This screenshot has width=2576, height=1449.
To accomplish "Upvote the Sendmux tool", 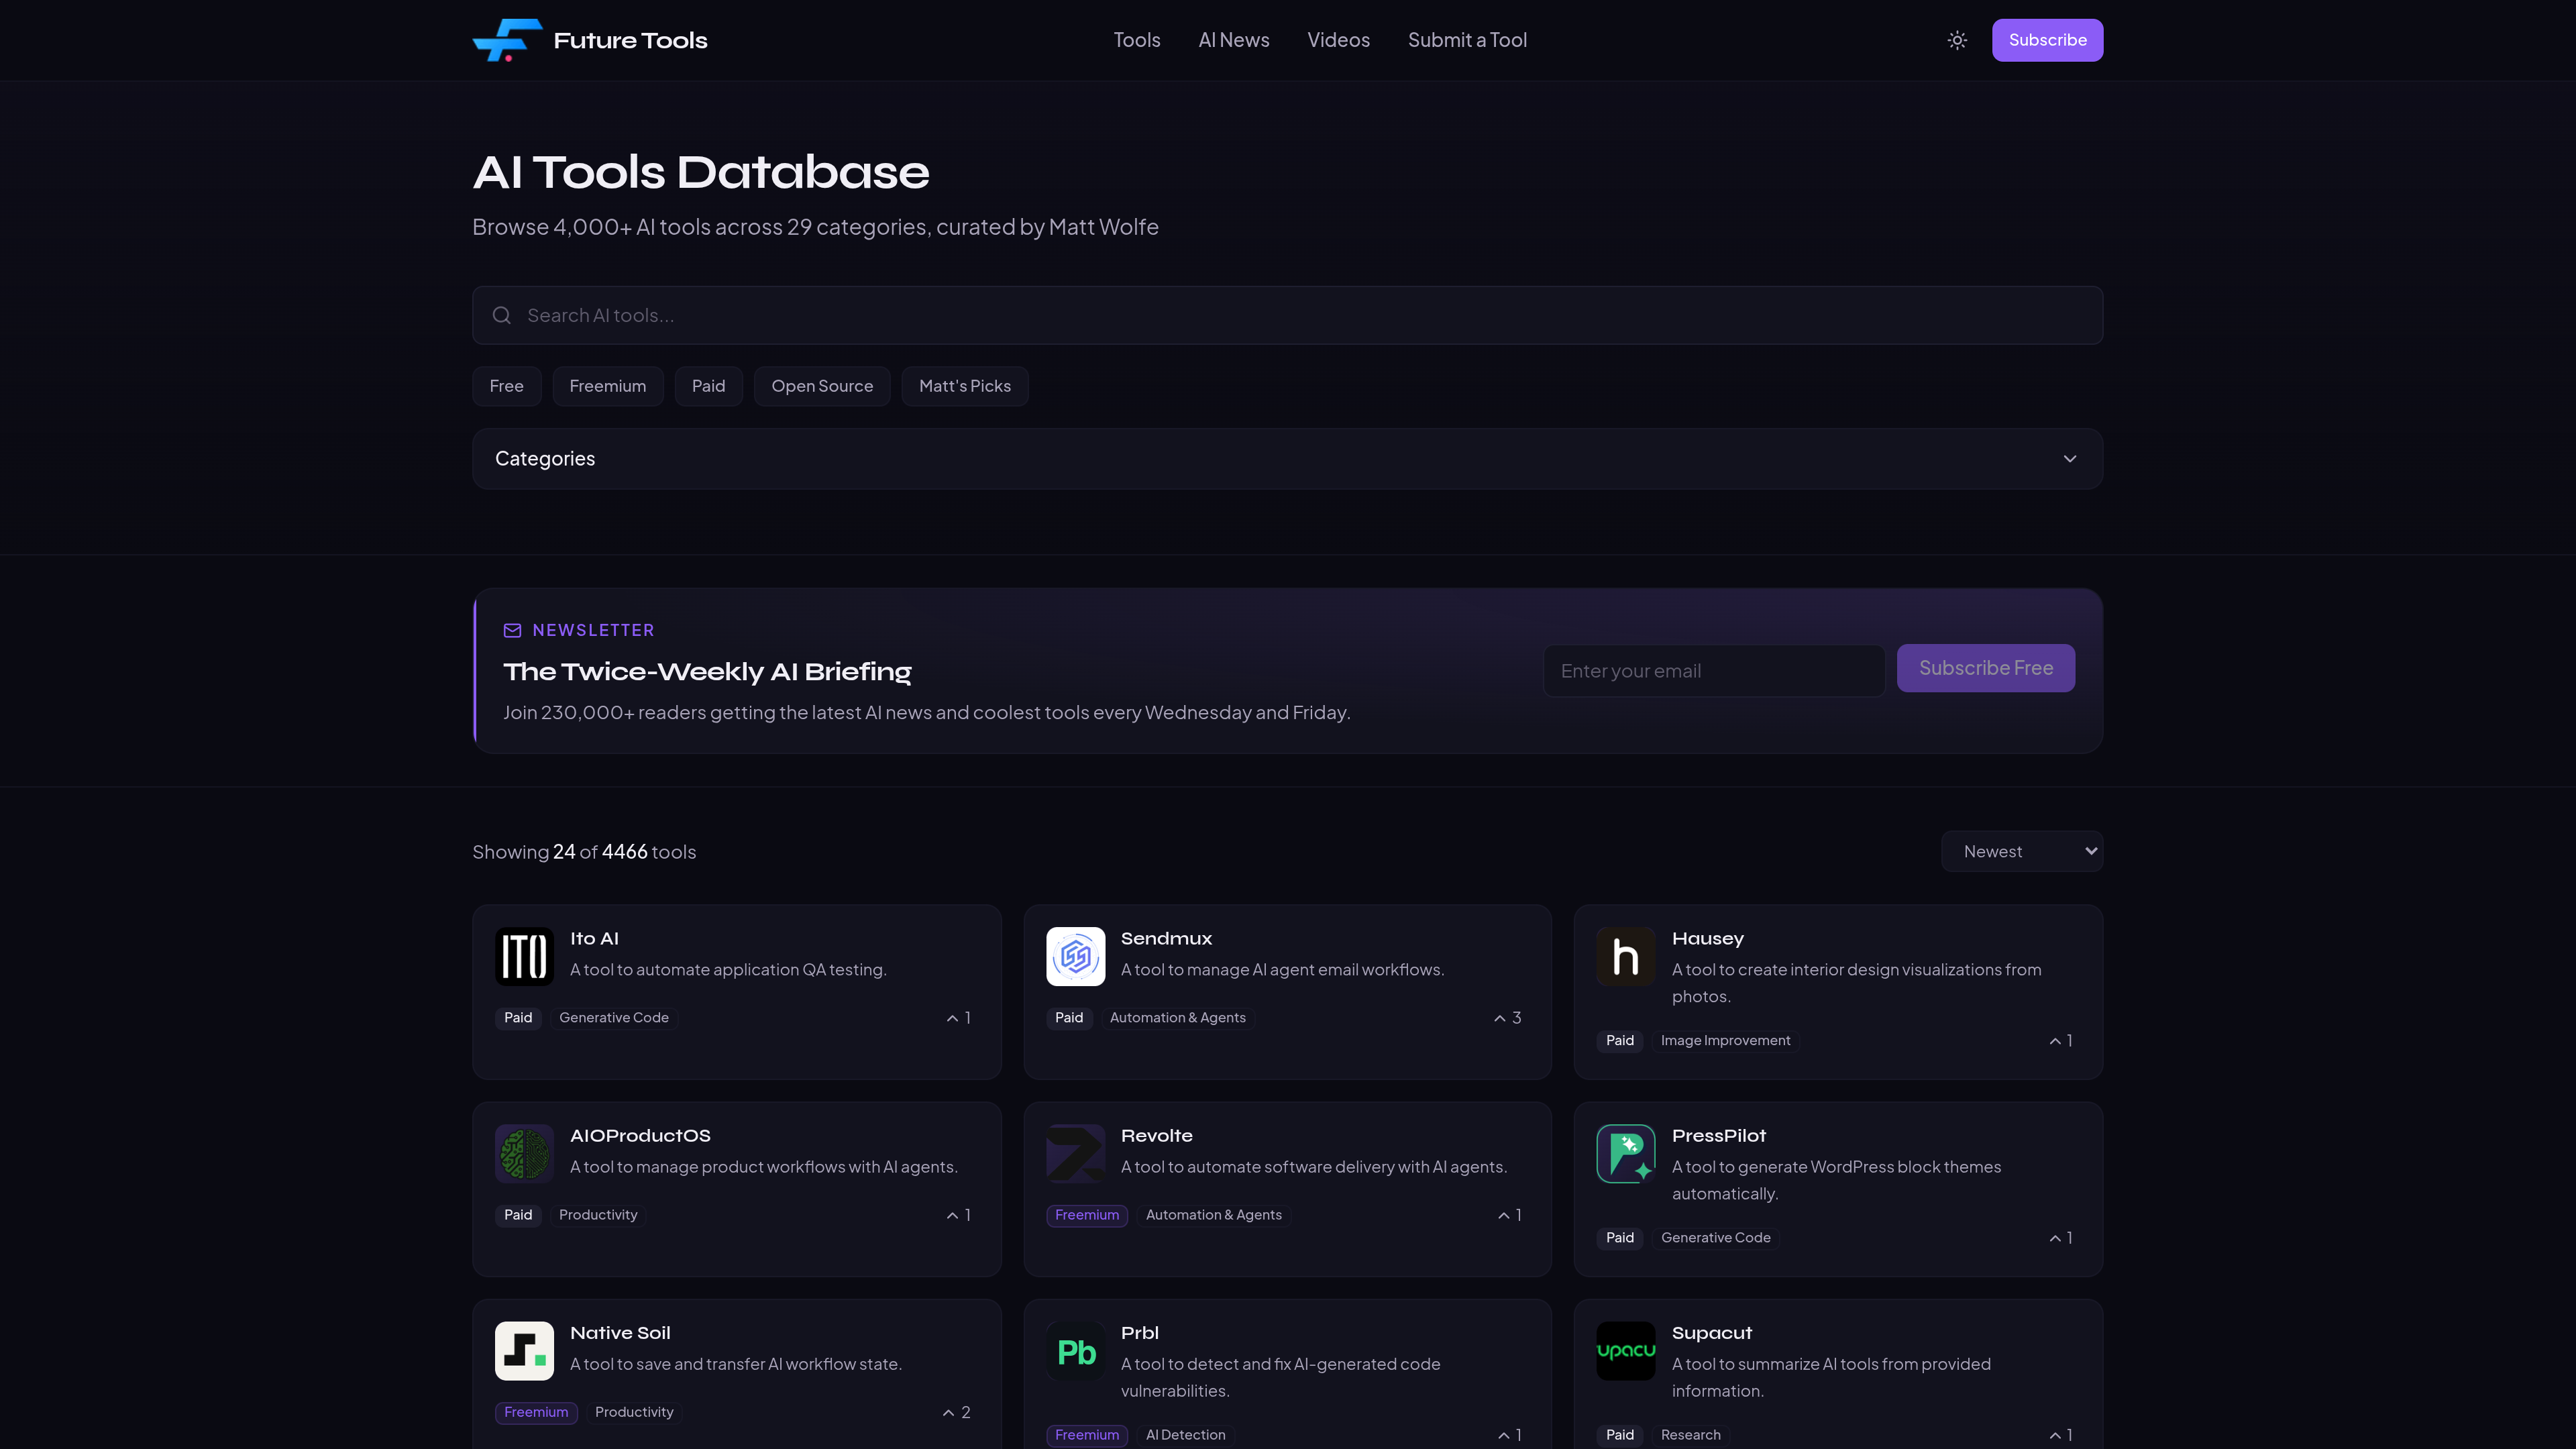I will pyautogui.click(x=1508, y=1018).
